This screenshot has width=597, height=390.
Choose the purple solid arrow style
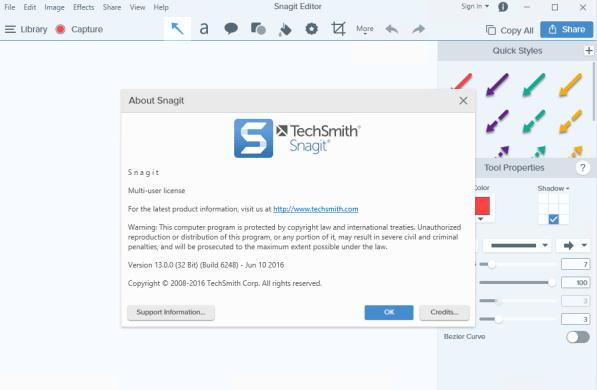pyautogui.click(x=497, y=85)
